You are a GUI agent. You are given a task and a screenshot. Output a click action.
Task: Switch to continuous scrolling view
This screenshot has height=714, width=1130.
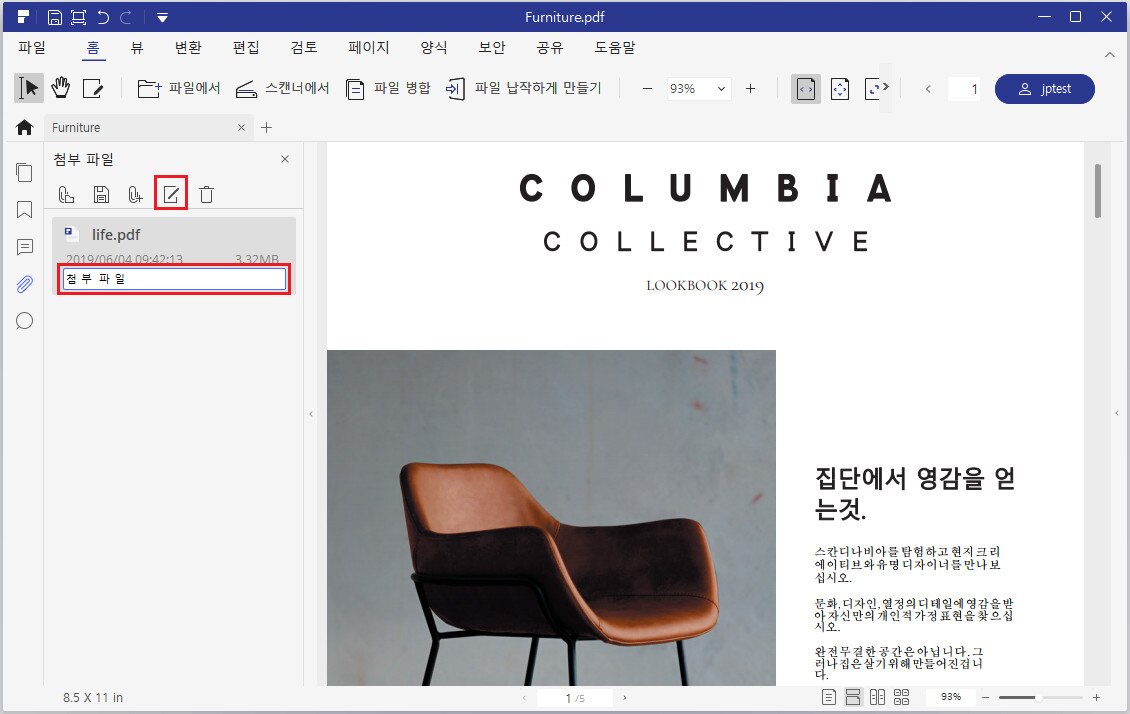[853, 697]
